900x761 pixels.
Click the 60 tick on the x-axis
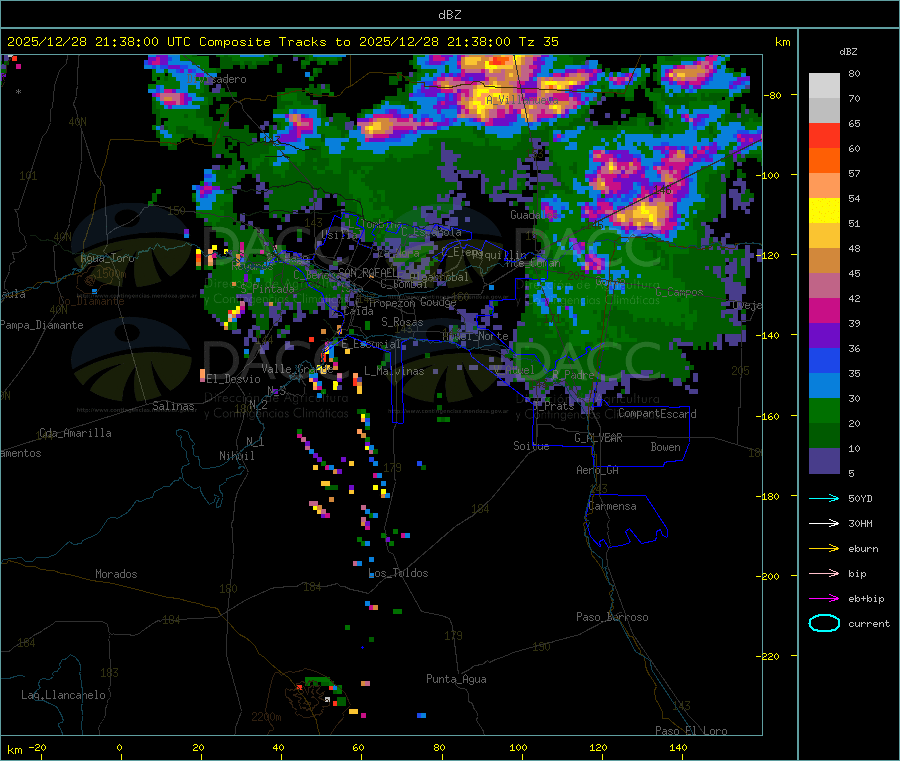tap(359, 747)
